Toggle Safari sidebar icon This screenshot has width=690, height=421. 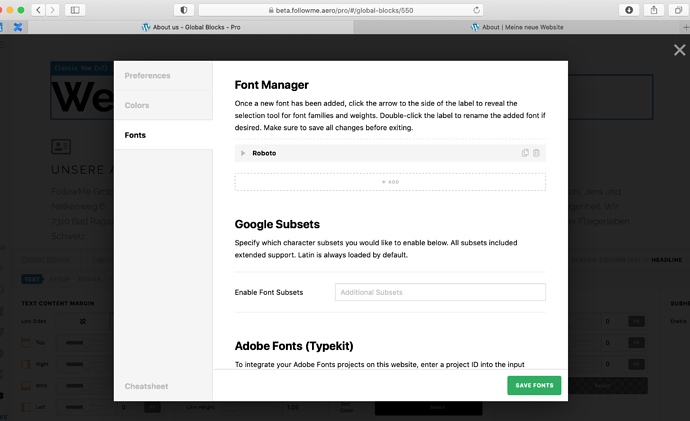point(75,9)
